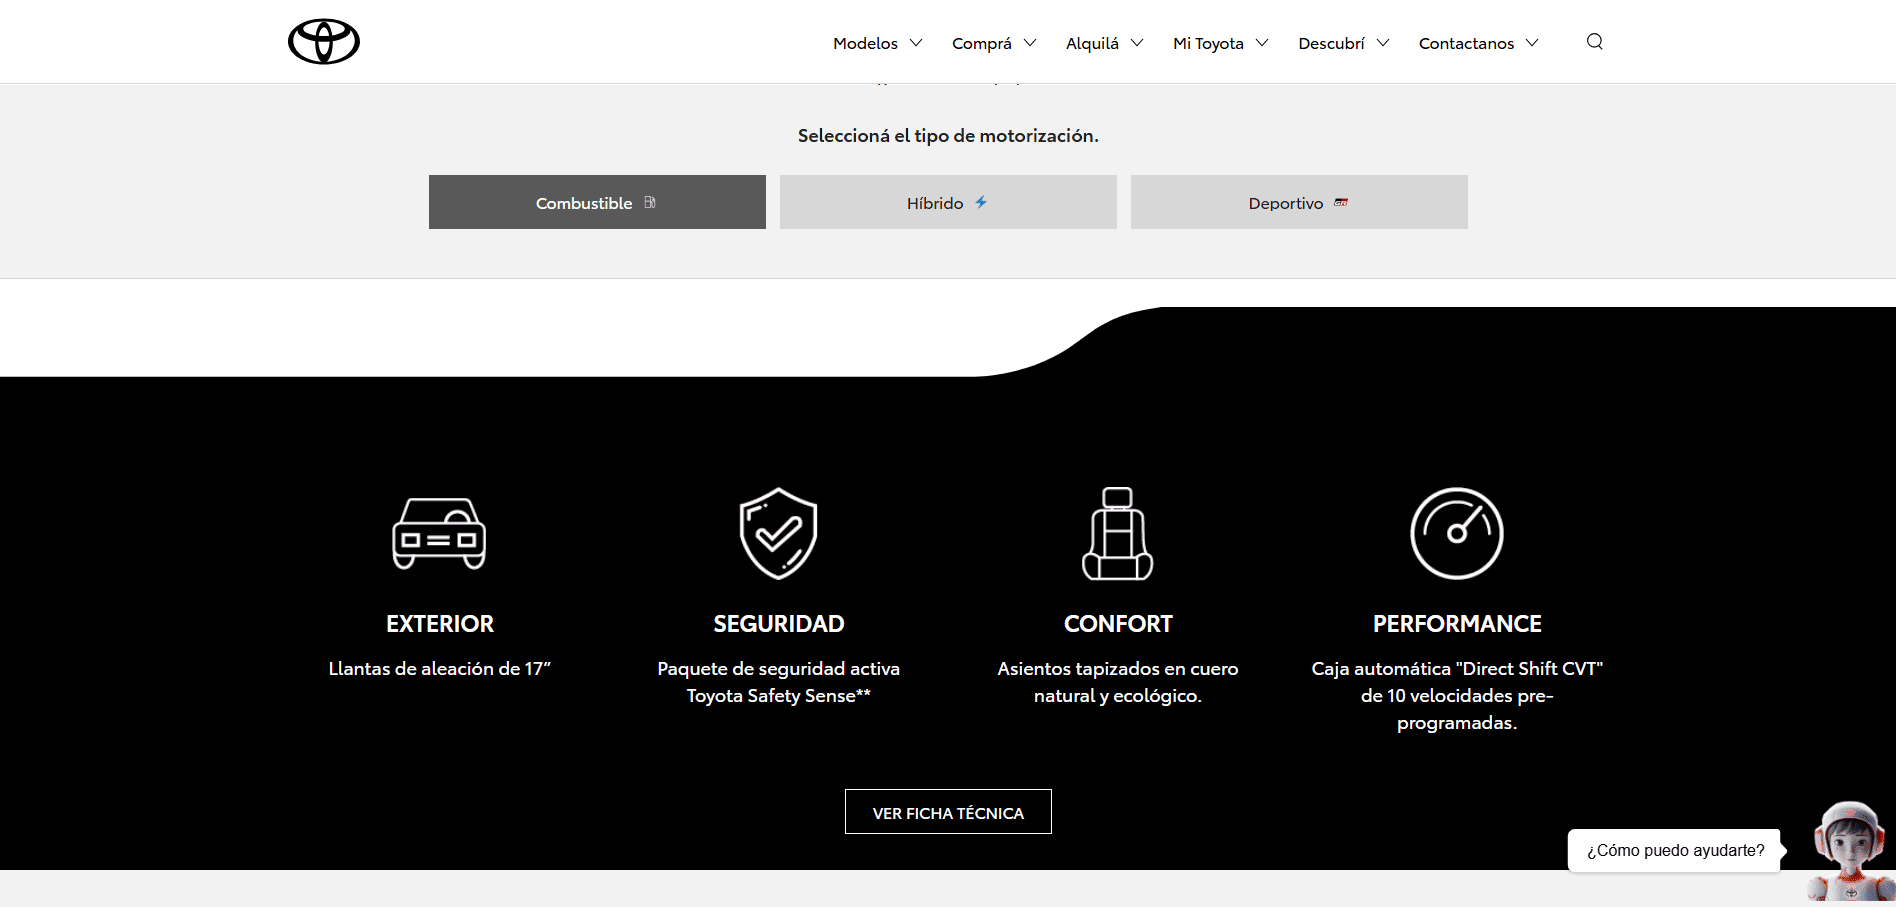Click the PERFORMANCE heading text

tap(1456, 624)
